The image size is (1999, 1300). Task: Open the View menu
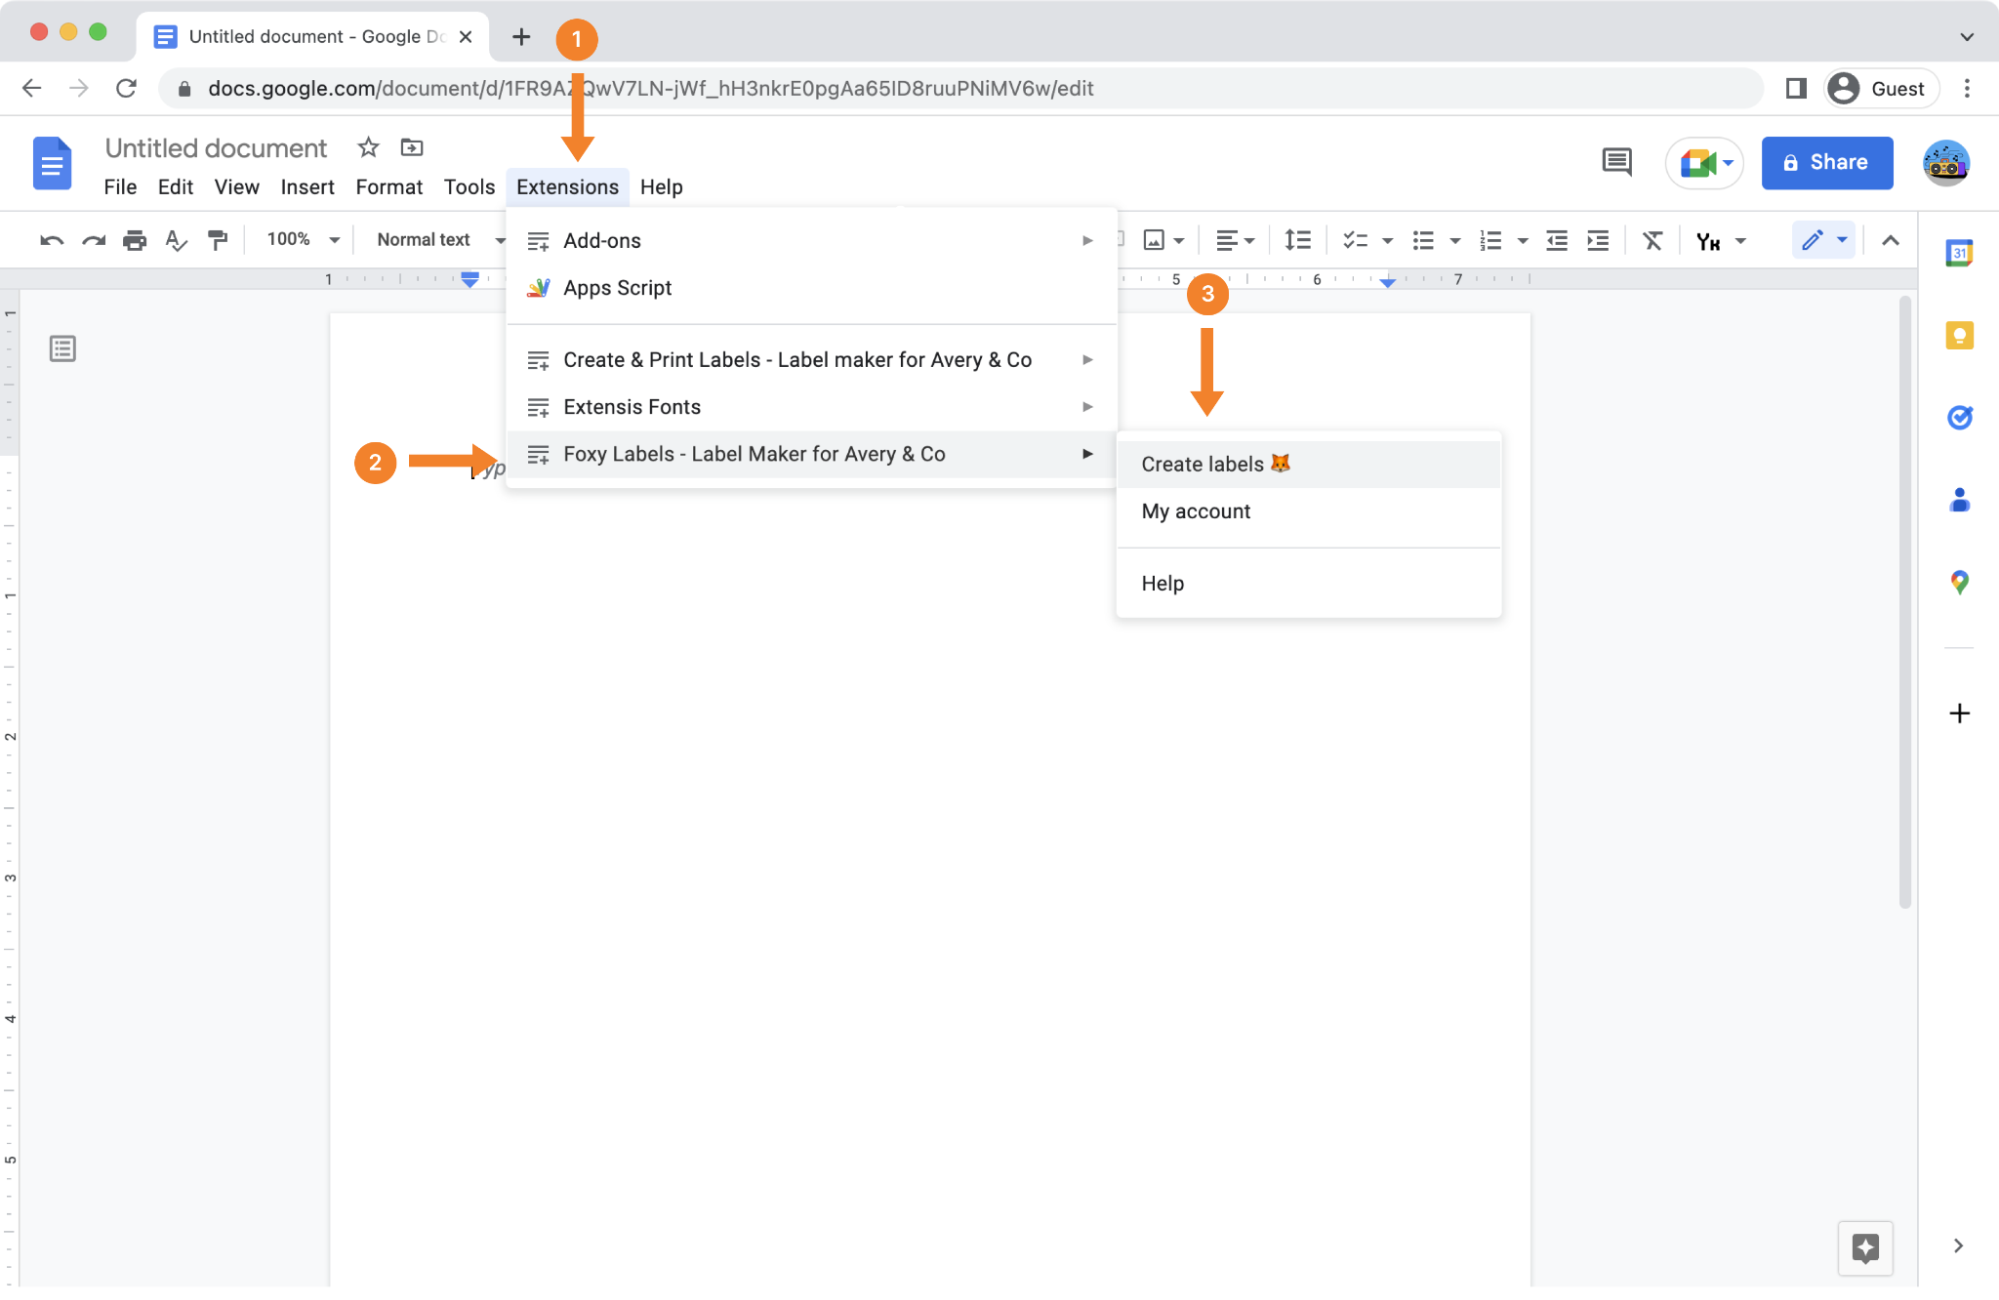coord(237,187)
